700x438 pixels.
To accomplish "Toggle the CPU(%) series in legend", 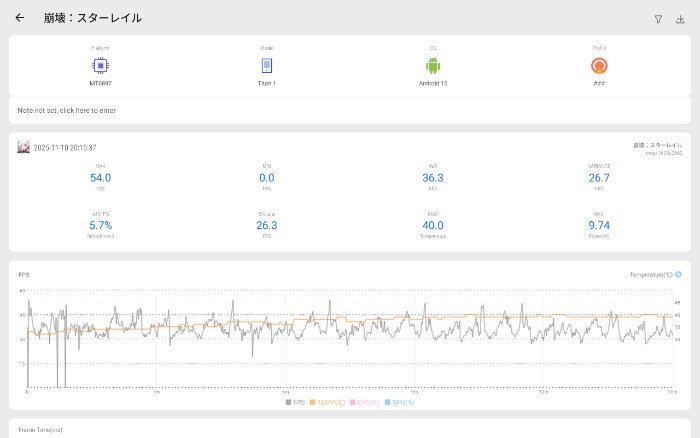I will click(x=366, y=402).
